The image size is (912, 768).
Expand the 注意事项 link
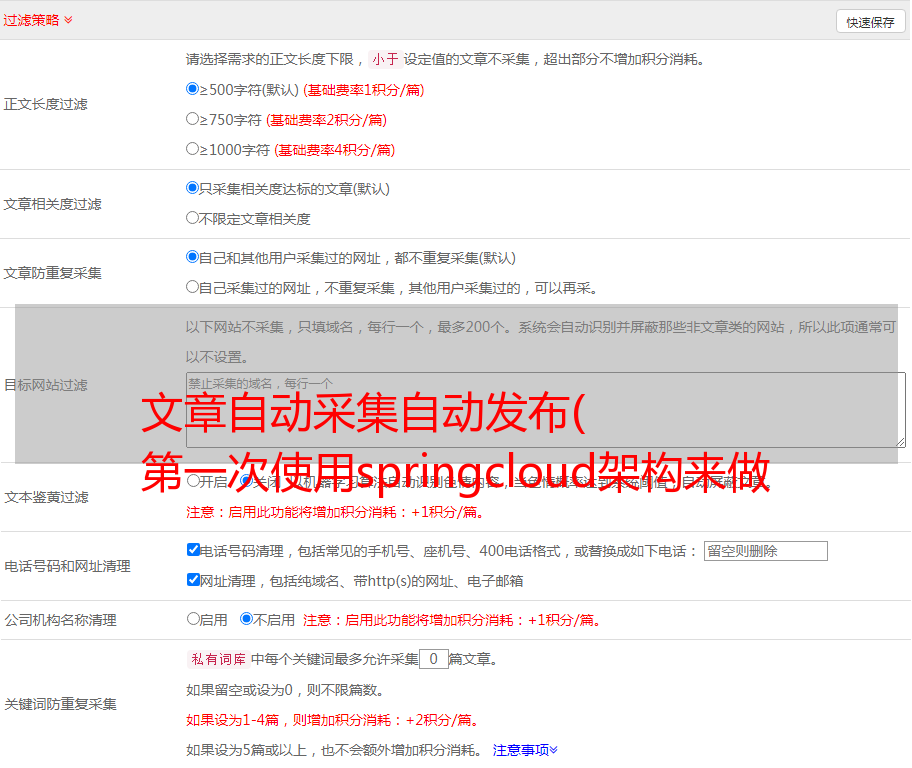click(x=525, y=750)
